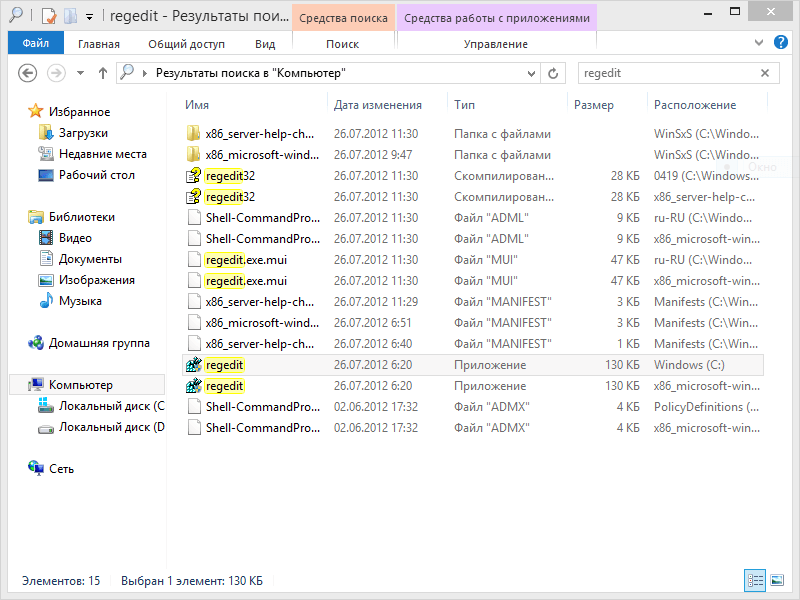Switch to details view in status bar

pos(754,580)
